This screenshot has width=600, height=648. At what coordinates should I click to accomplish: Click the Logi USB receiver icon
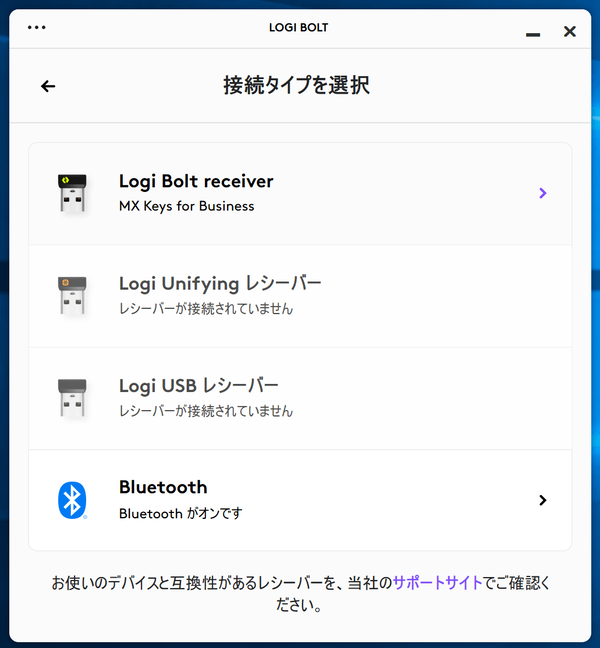coord(72,398)
